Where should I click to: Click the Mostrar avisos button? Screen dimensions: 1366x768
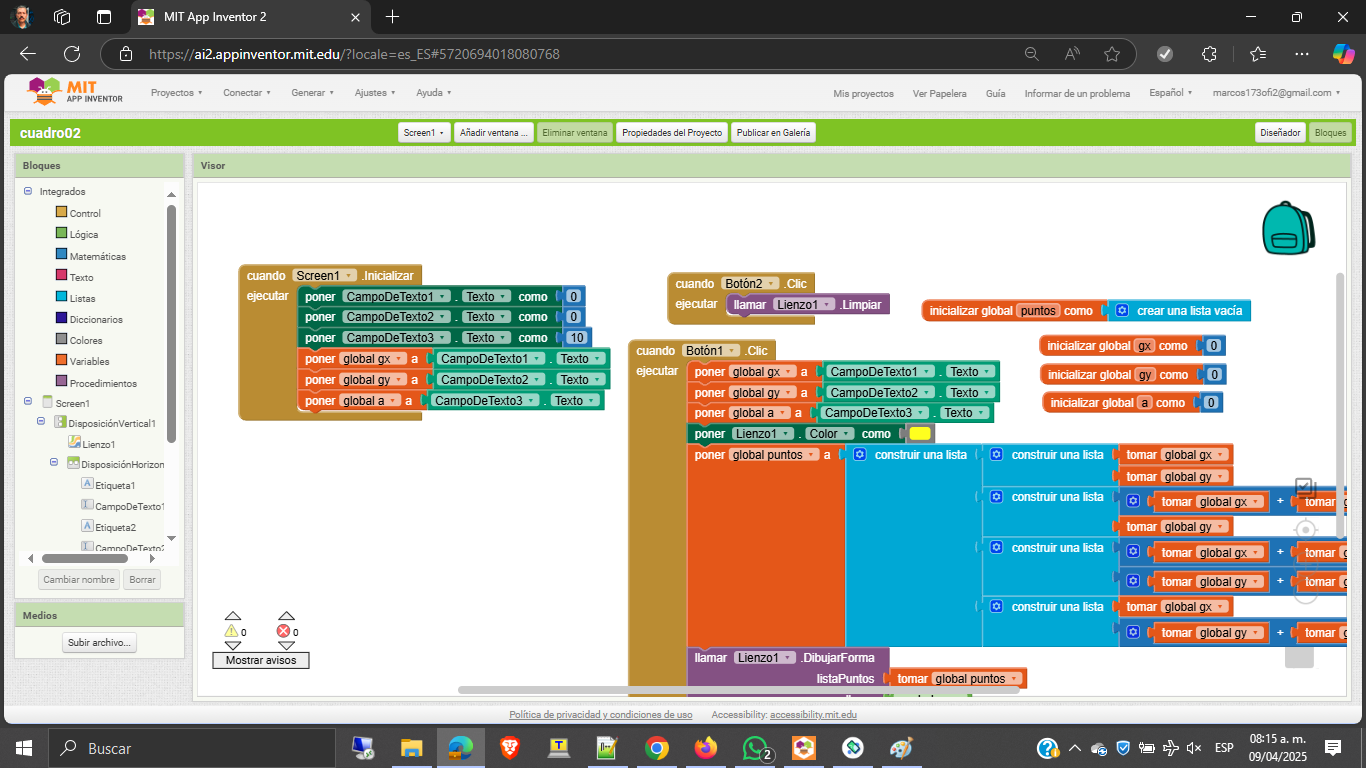(x=260, y=660)
